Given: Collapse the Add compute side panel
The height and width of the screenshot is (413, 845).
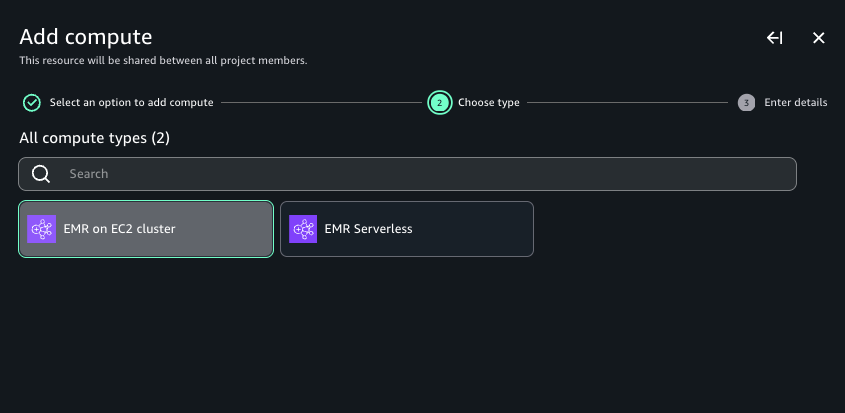Looking at the screenshot, I should (x=774, y=38).
